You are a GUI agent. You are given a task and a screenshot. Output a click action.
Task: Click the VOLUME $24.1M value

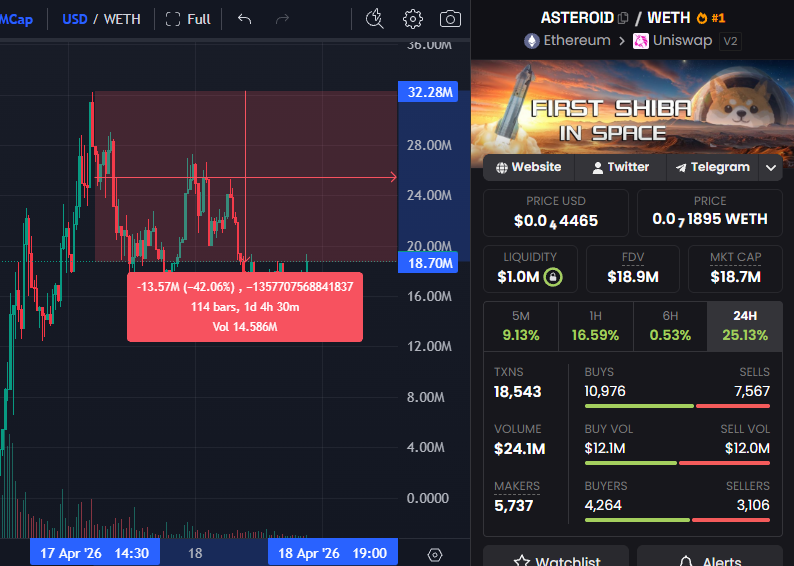coord(520,449)
